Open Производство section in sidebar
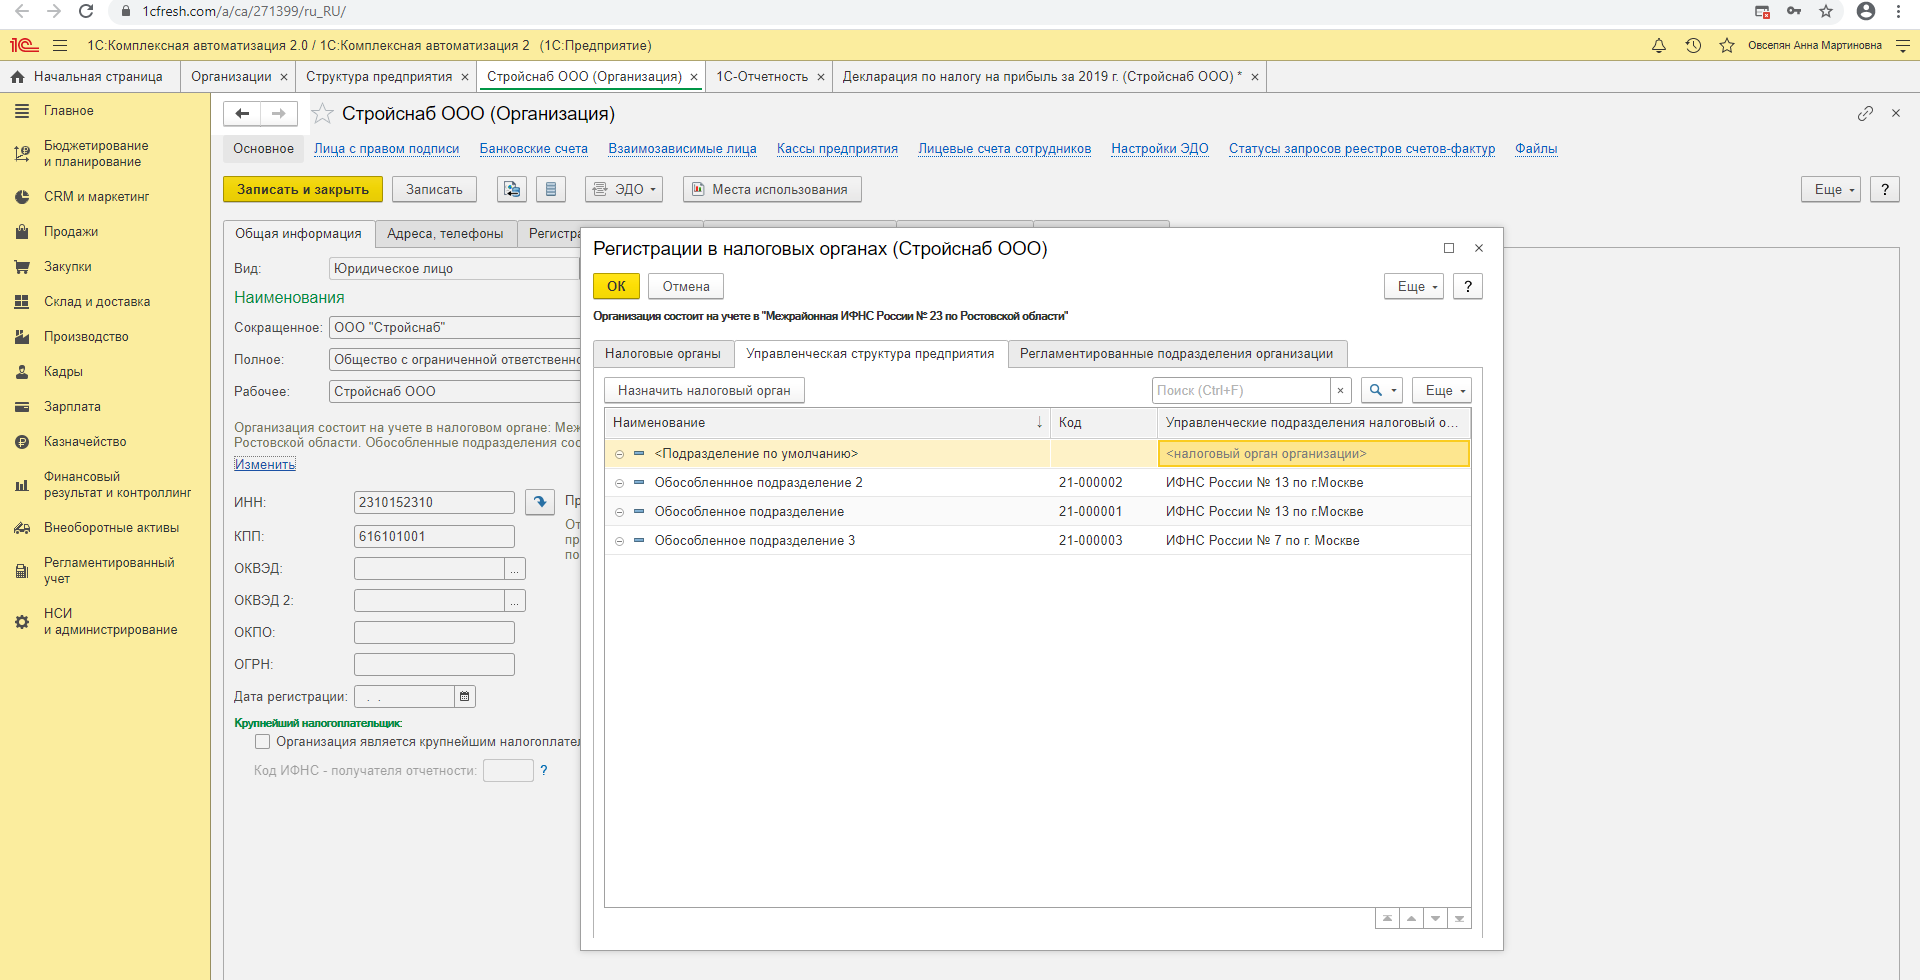The width and height of the screenshot is (1920, 980). pos(86,337)
